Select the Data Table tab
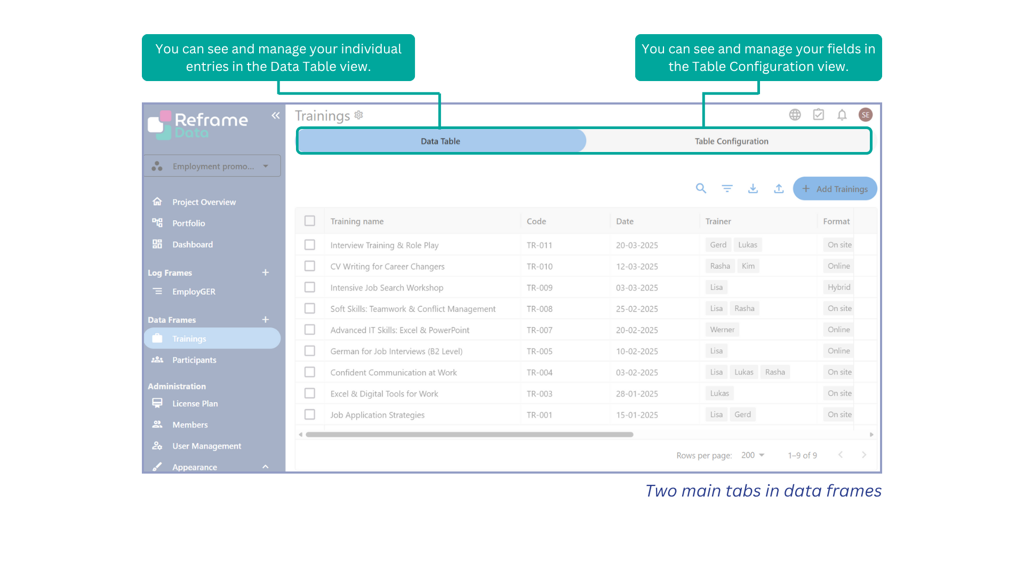1024x576 pixels. pyautogui.click(x=440, y=141)
